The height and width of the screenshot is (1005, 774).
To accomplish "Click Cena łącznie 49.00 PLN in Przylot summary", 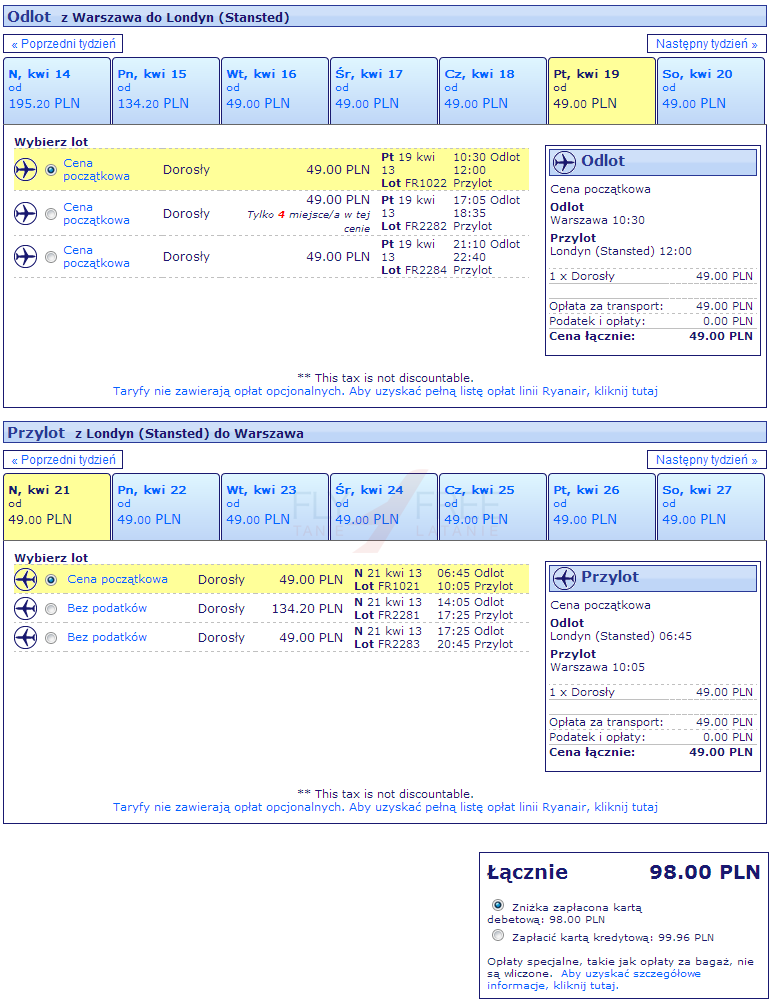I will coord(651,752).
